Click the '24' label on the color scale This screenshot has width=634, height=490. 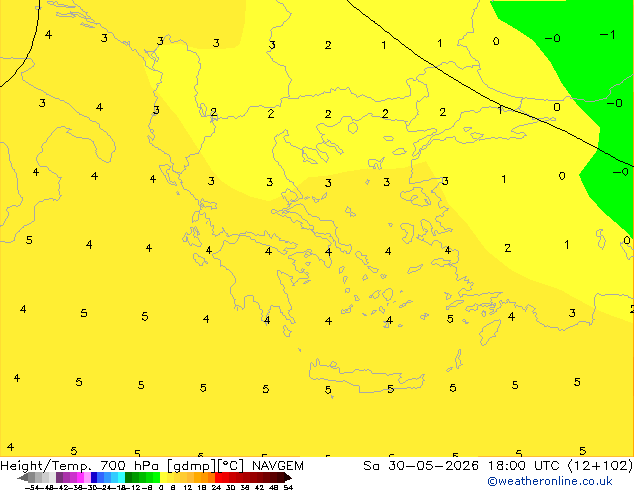click(x=216, y=487)
